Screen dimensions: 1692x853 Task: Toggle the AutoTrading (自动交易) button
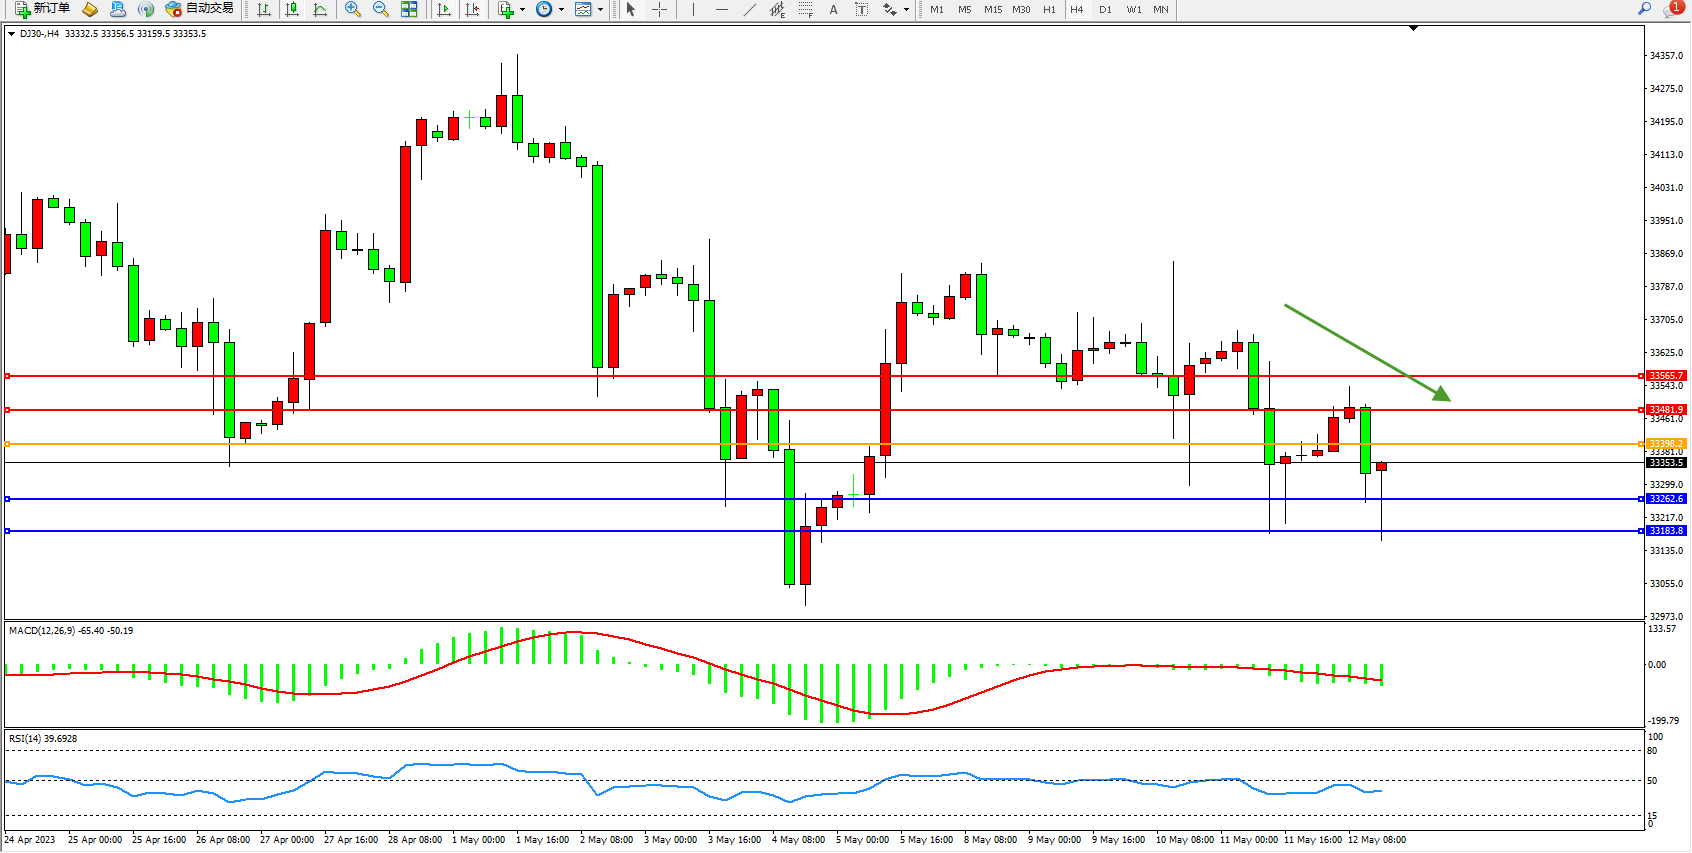click(x=200, y=9)
